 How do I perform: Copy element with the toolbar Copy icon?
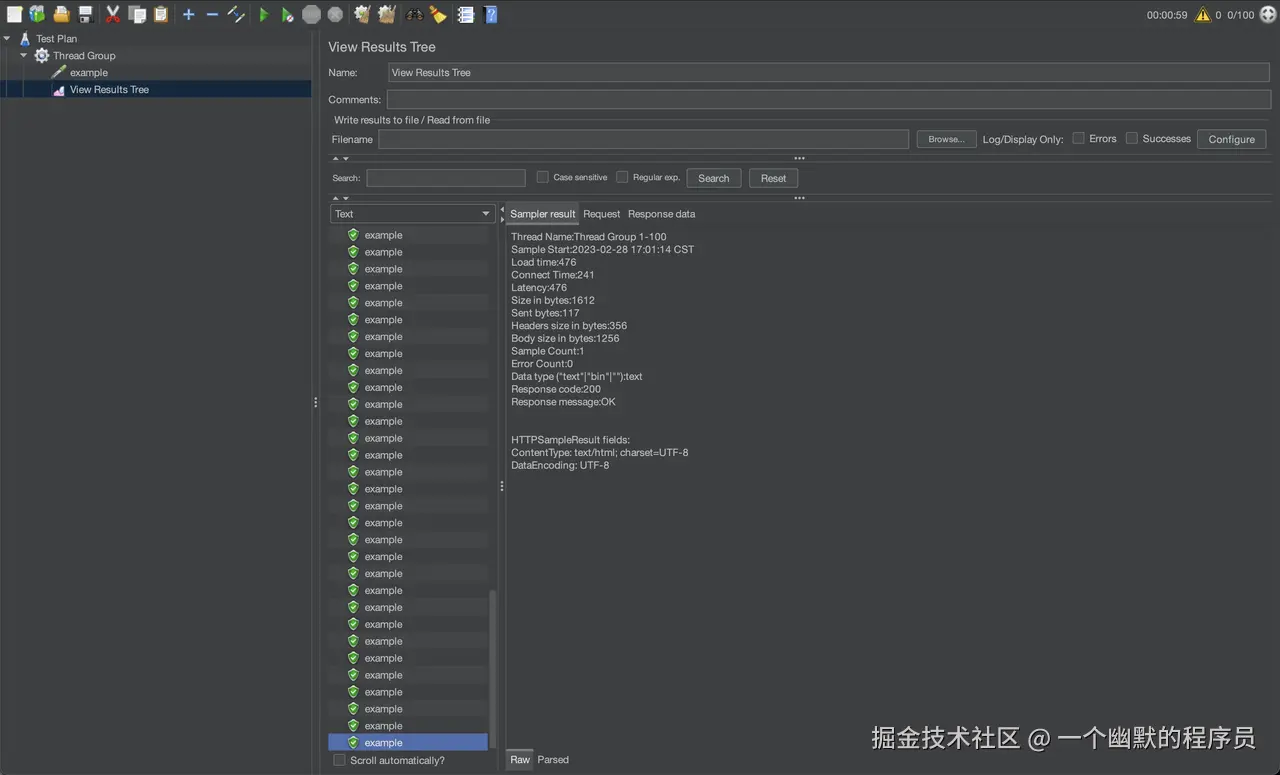click(x=137, y=14)
